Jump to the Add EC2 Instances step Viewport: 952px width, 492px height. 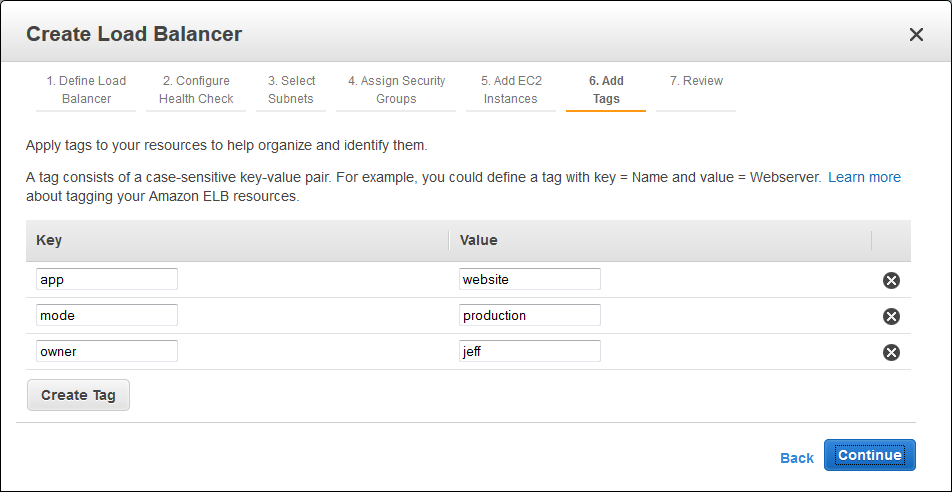click(x=510, y=90)
